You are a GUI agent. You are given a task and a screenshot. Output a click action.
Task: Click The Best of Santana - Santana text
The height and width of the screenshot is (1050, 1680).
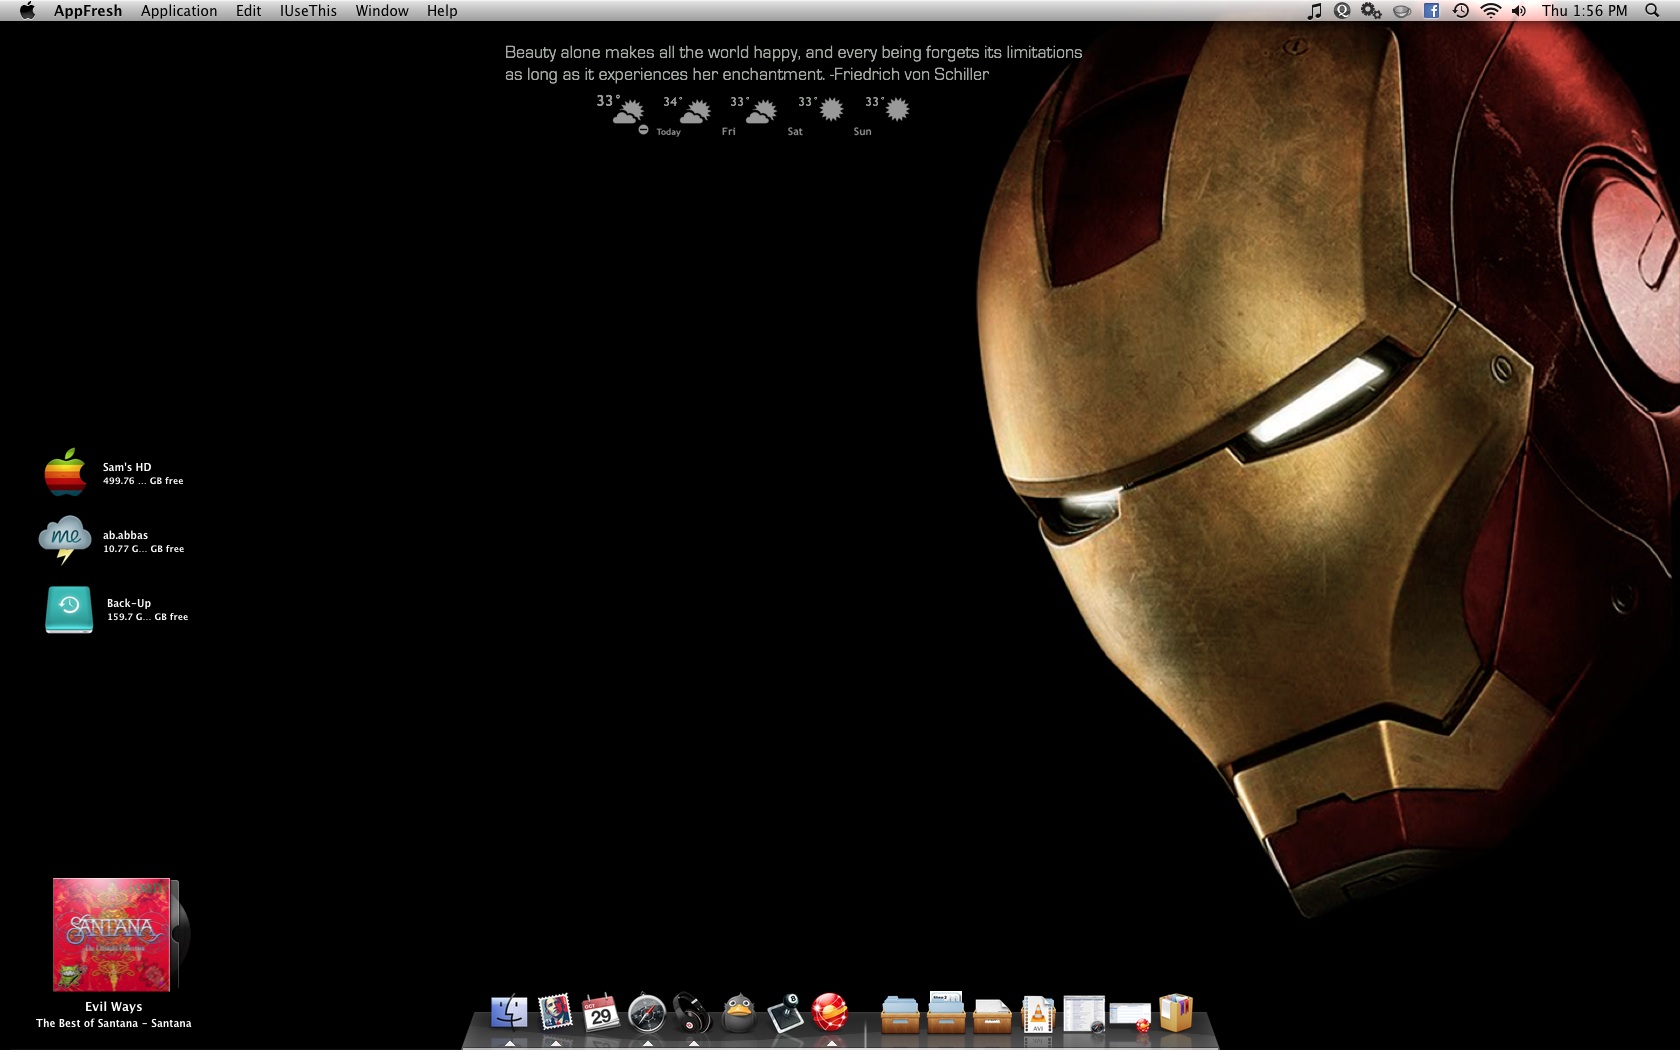[113, 1023]
